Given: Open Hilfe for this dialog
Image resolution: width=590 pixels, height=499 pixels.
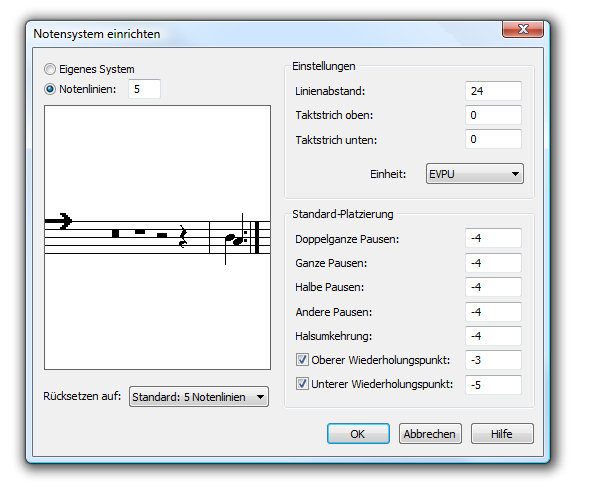Looking at the screenshot, I should [x=502, y=434].
